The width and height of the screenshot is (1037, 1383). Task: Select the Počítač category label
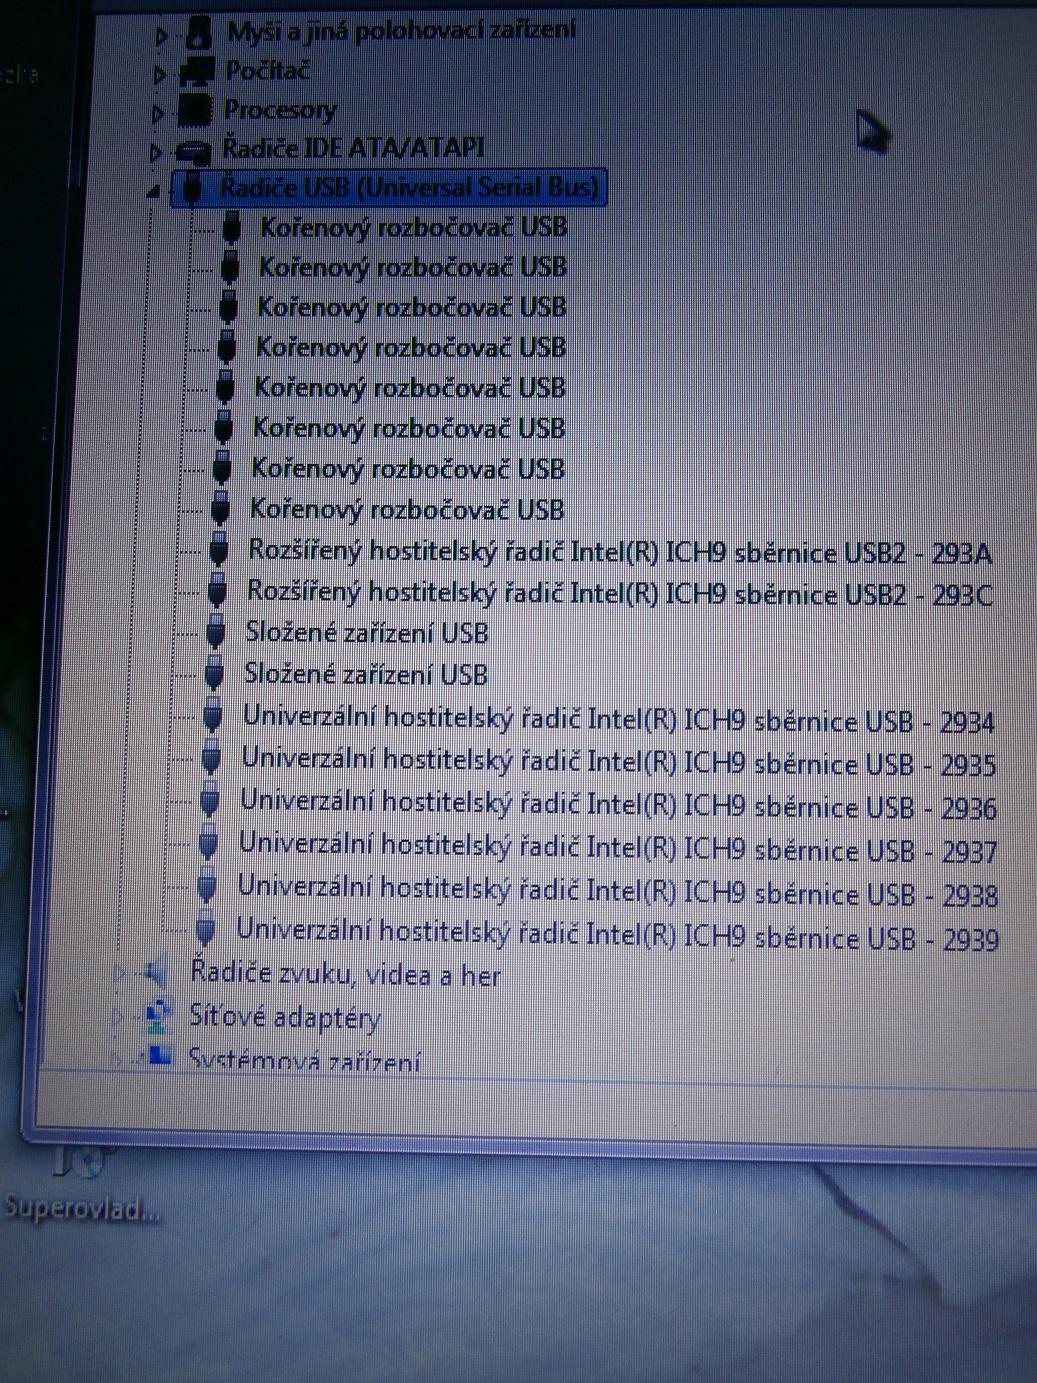[x=267, y=71]
